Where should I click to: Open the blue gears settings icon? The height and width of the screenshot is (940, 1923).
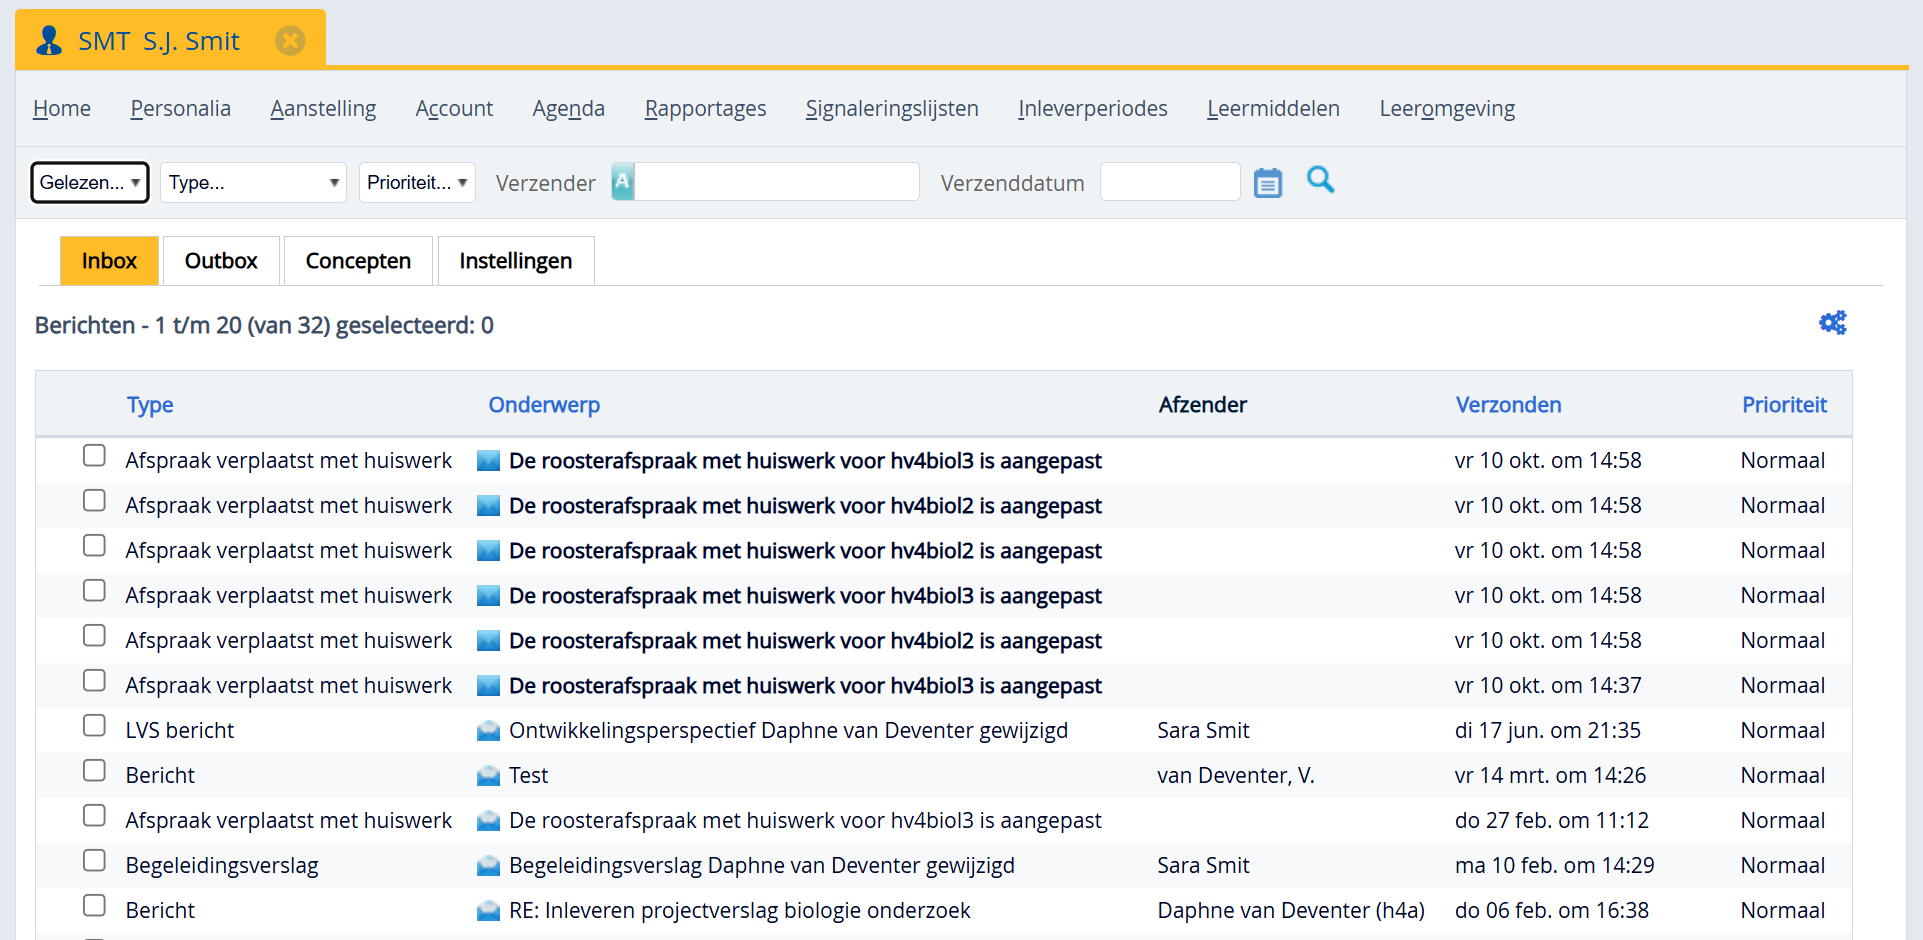coord(1832,323)
